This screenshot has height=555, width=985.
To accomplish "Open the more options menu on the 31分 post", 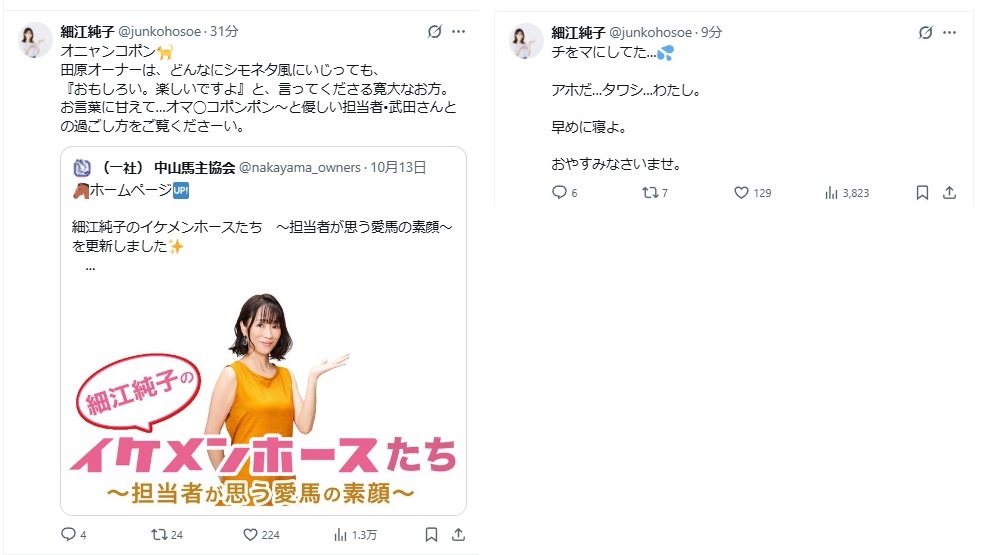I will pyautogui.click(x=459, y=31).
